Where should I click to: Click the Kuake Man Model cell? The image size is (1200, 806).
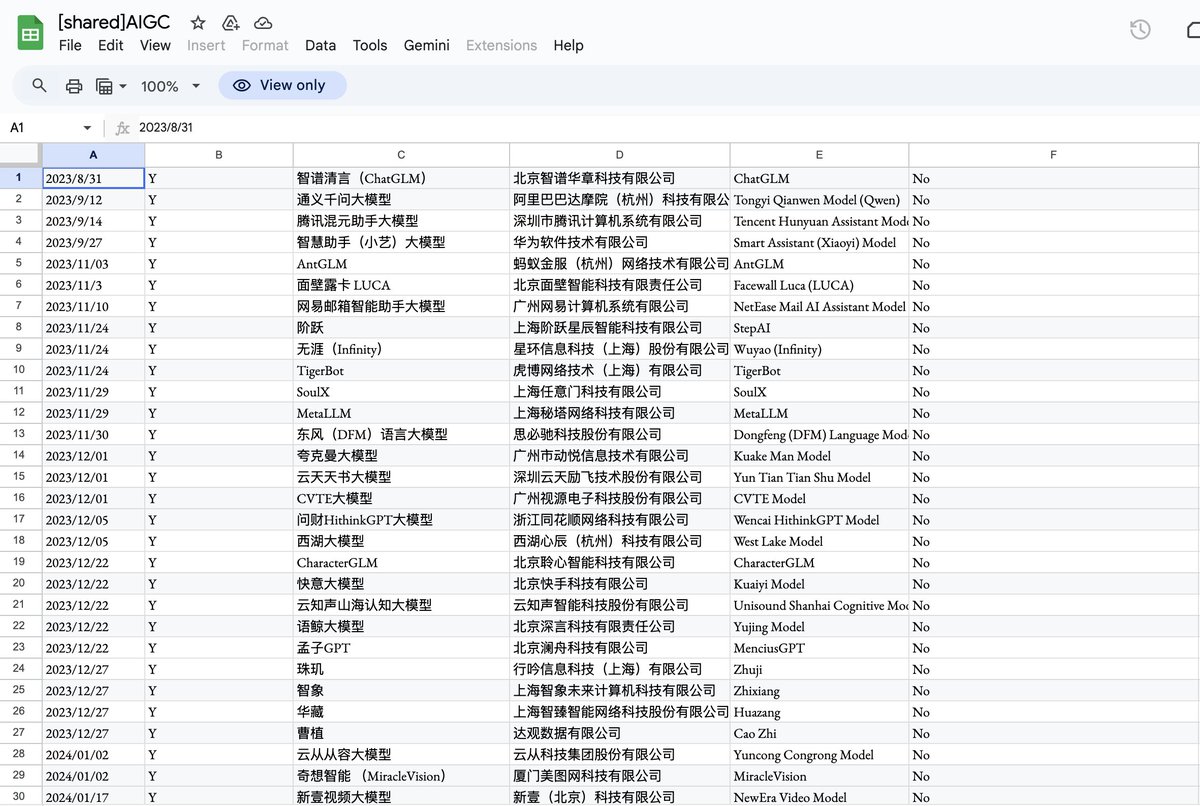(x=819, y=456)
